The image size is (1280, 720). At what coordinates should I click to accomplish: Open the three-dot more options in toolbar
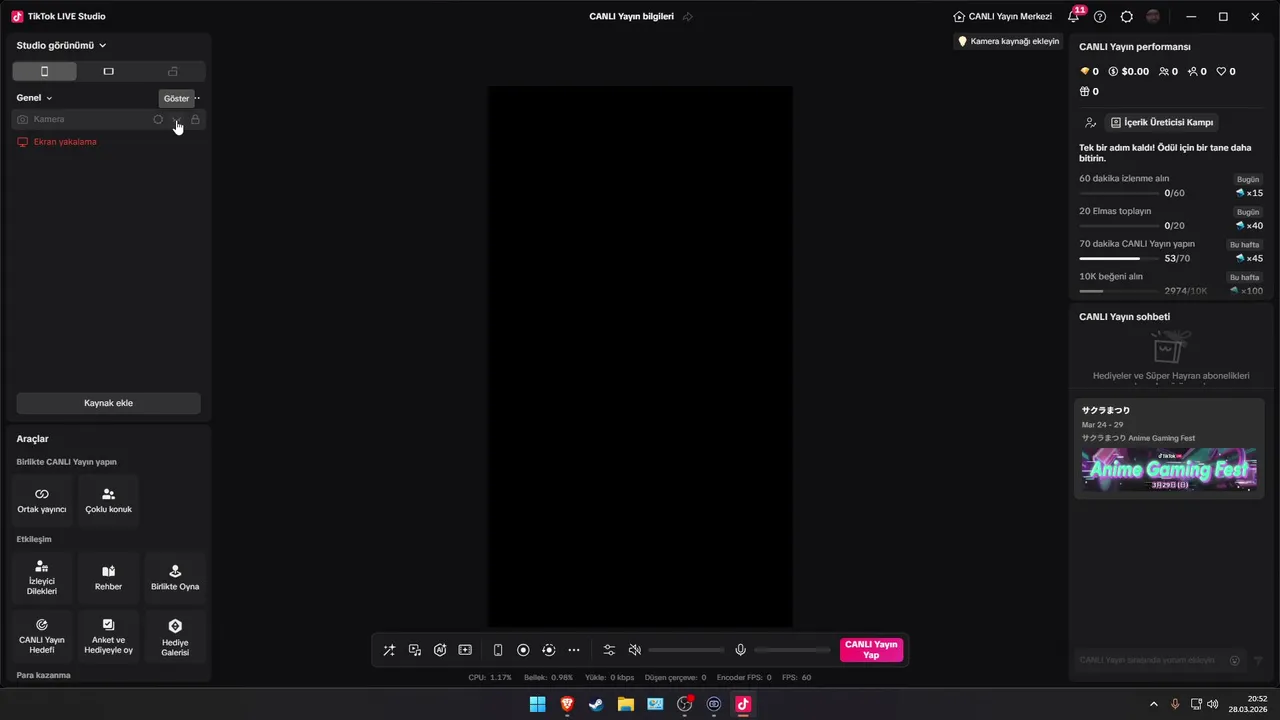coord(574,650)
